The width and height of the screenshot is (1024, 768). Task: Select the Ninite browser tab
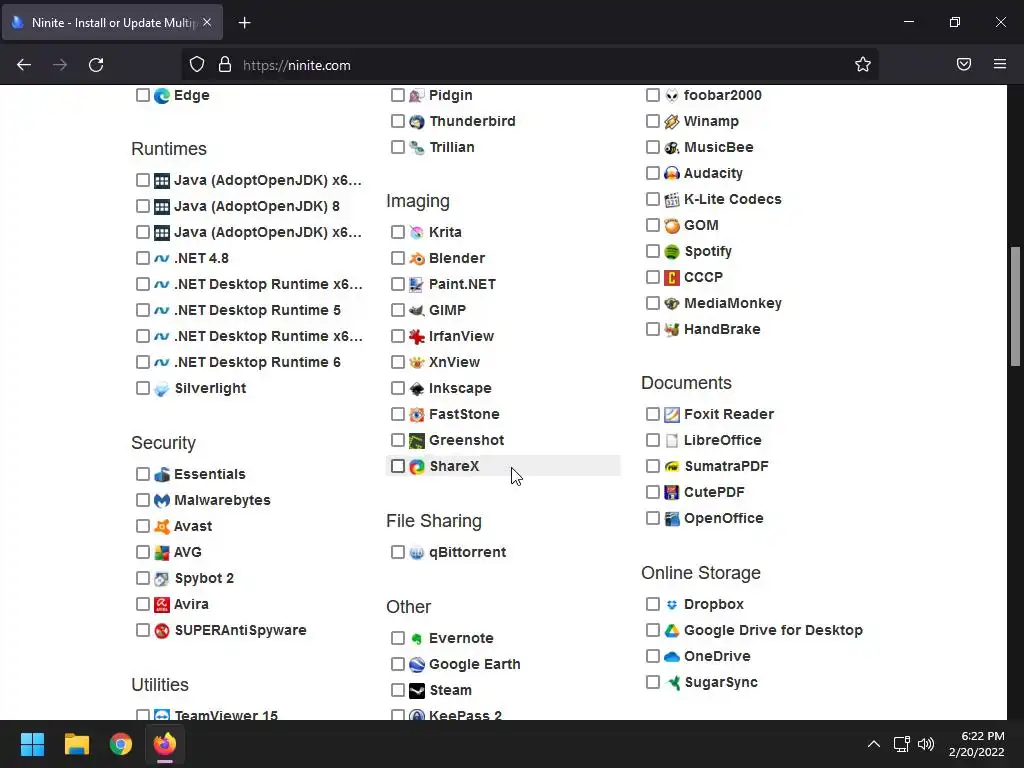[112, 22]
